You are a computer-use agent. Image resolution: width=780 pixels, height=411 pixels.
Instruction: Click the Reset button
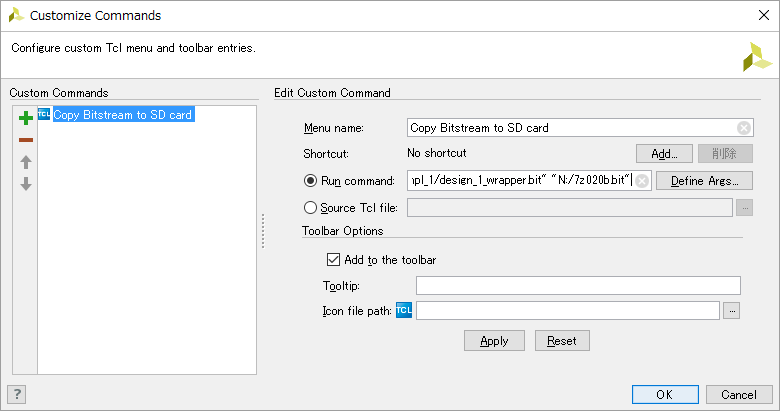561,341
